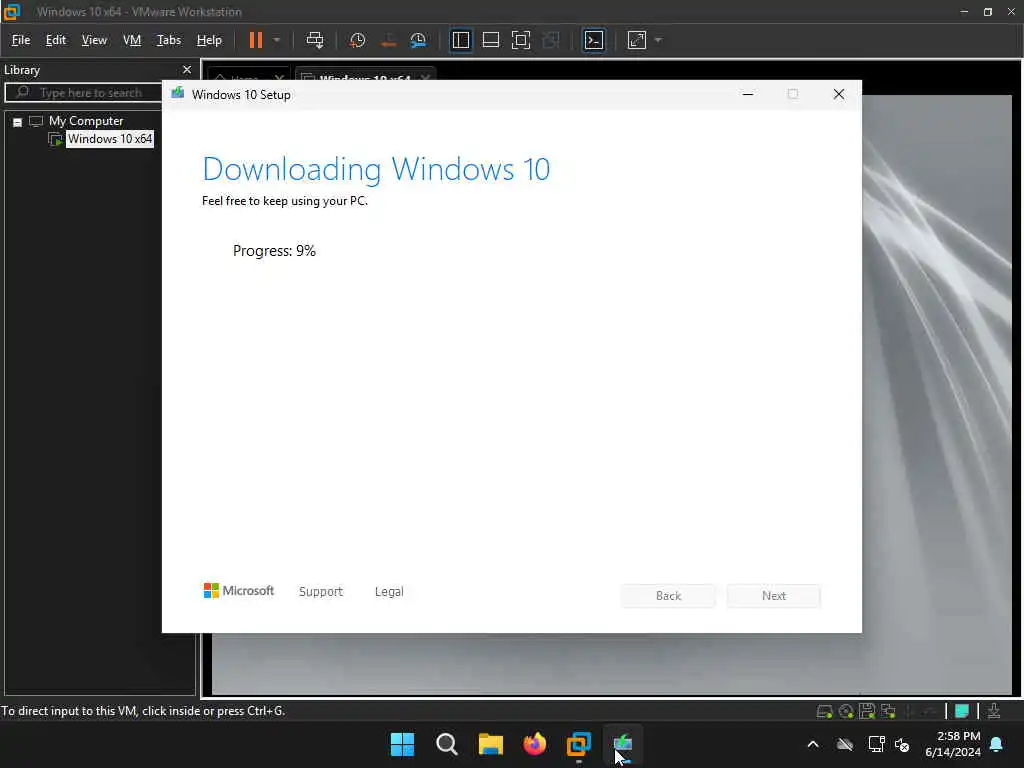Image resolution: width=1024 pixels, height=768 pixels.
Task: Click the network adapter status icon
Action: 888,711
